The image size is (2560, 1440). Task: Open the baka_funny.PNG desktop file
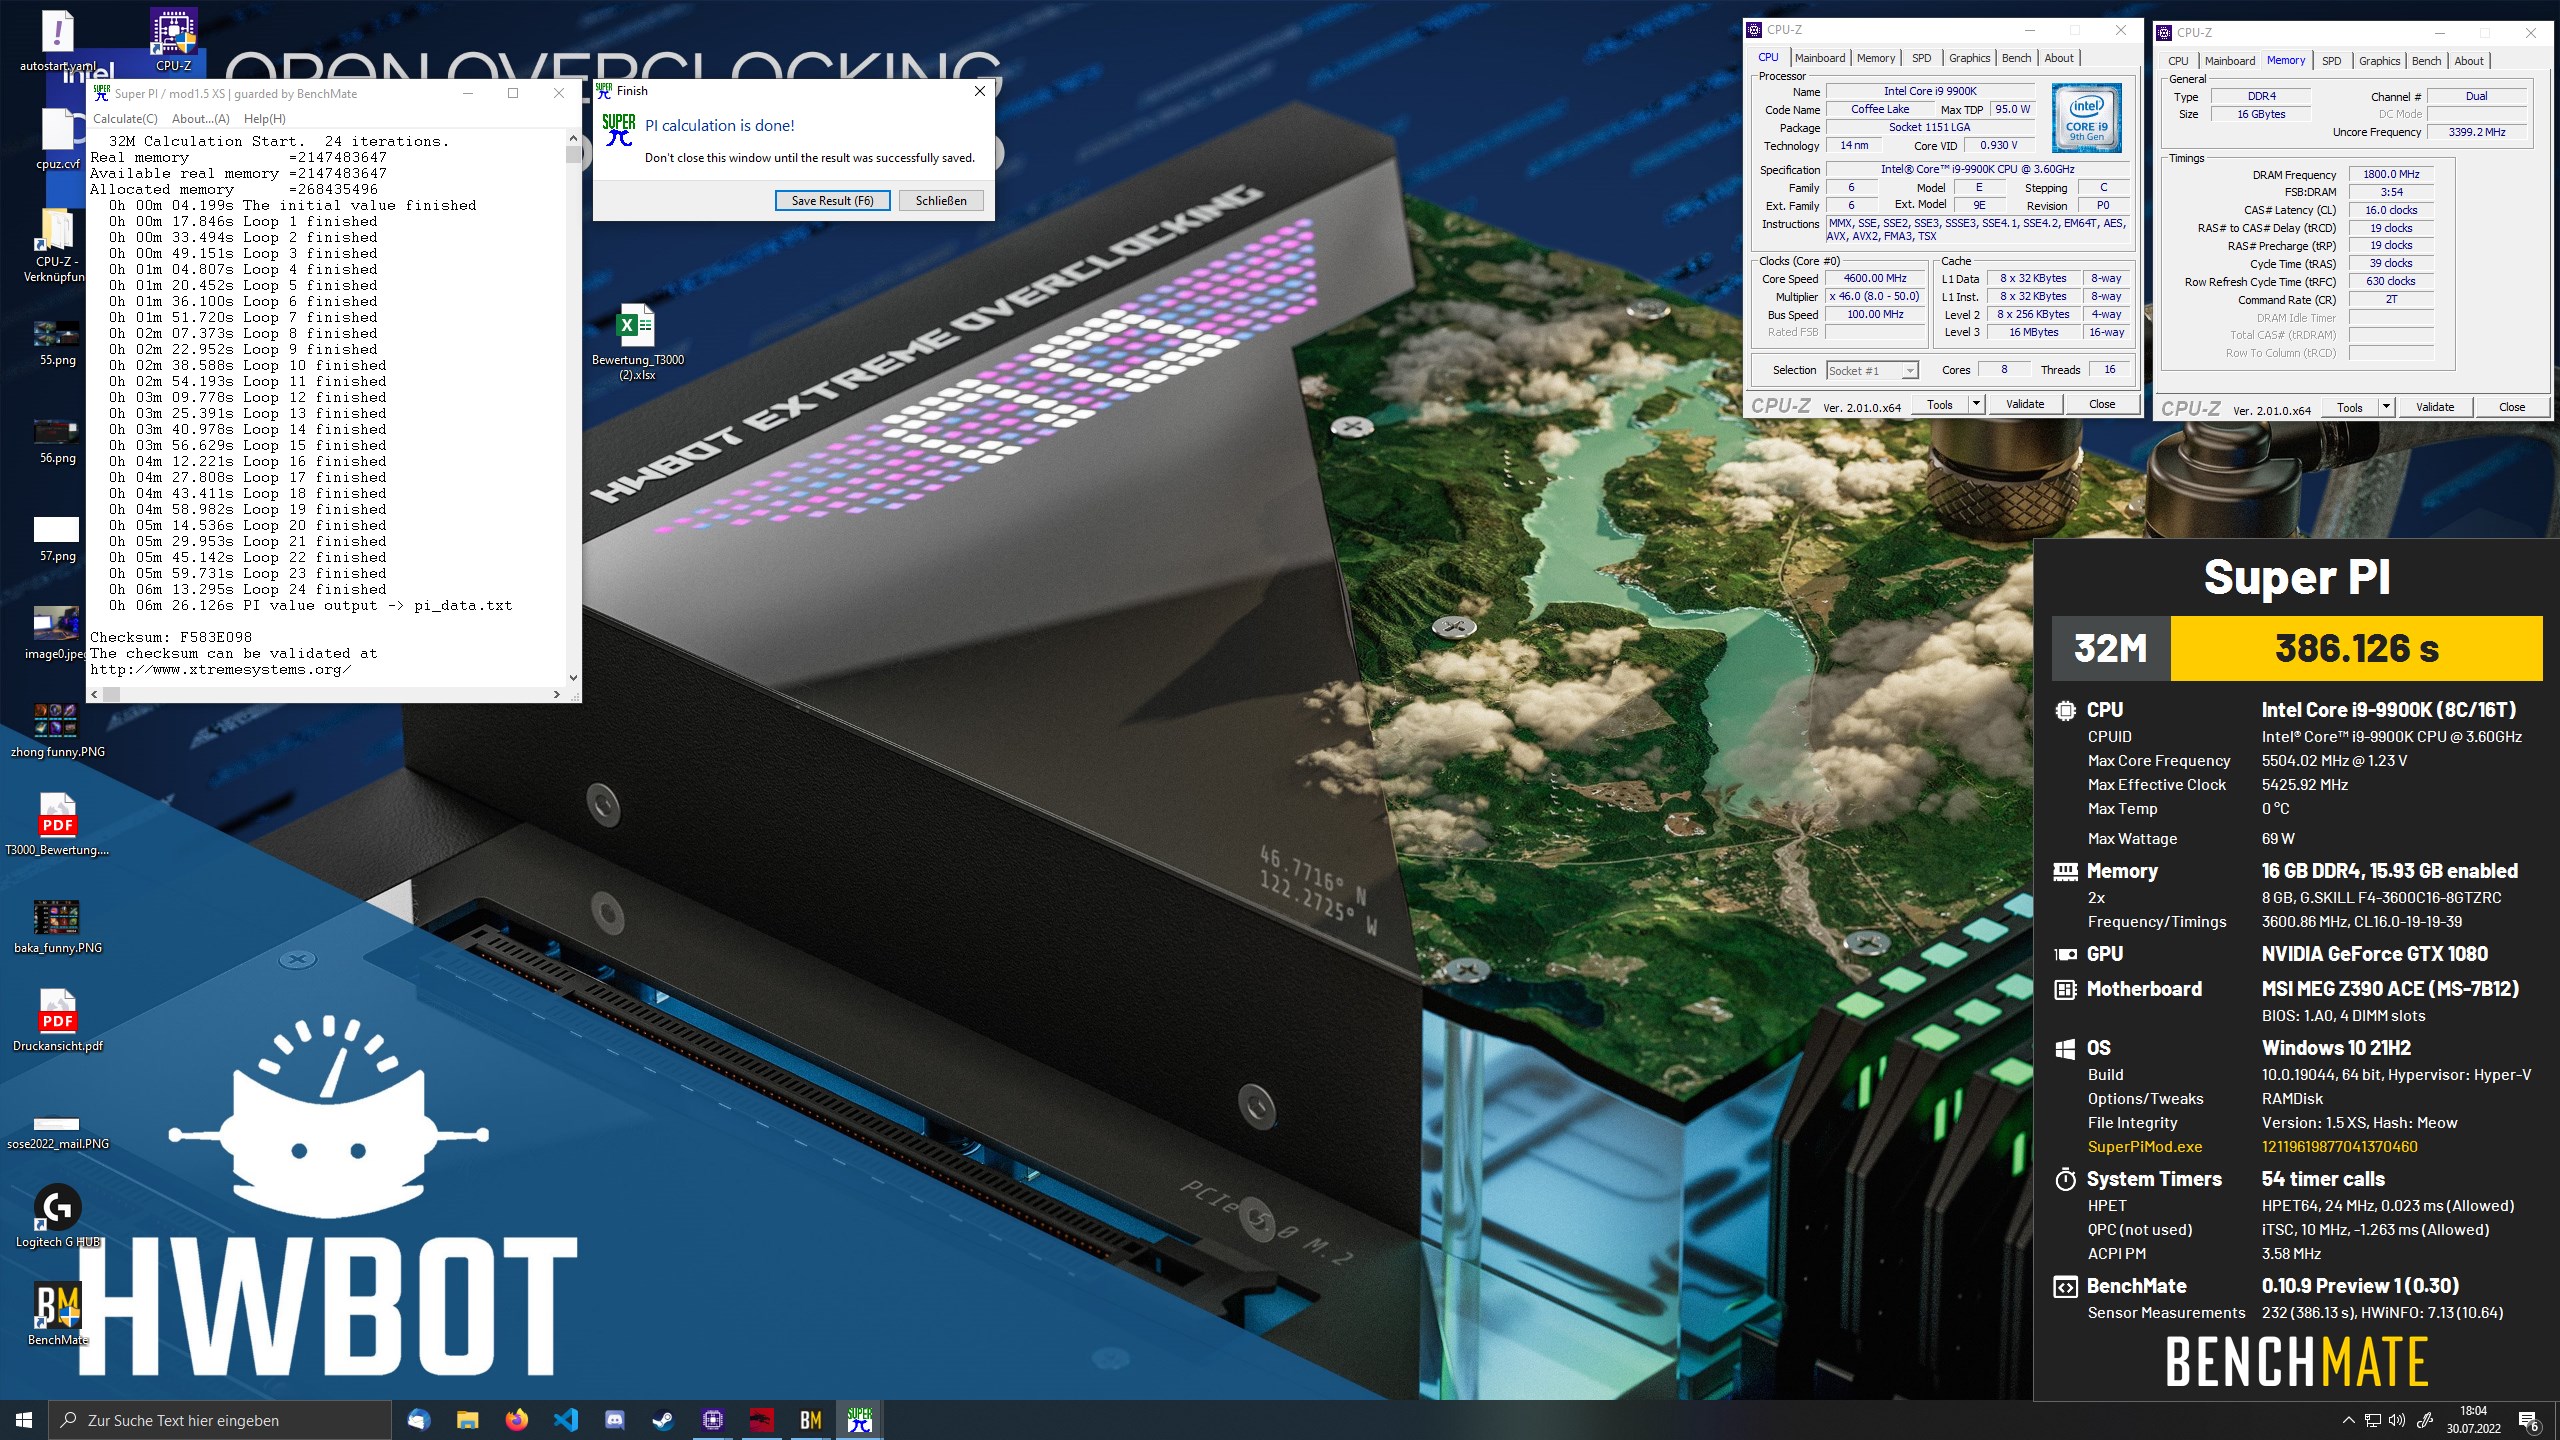click(58, 926)
